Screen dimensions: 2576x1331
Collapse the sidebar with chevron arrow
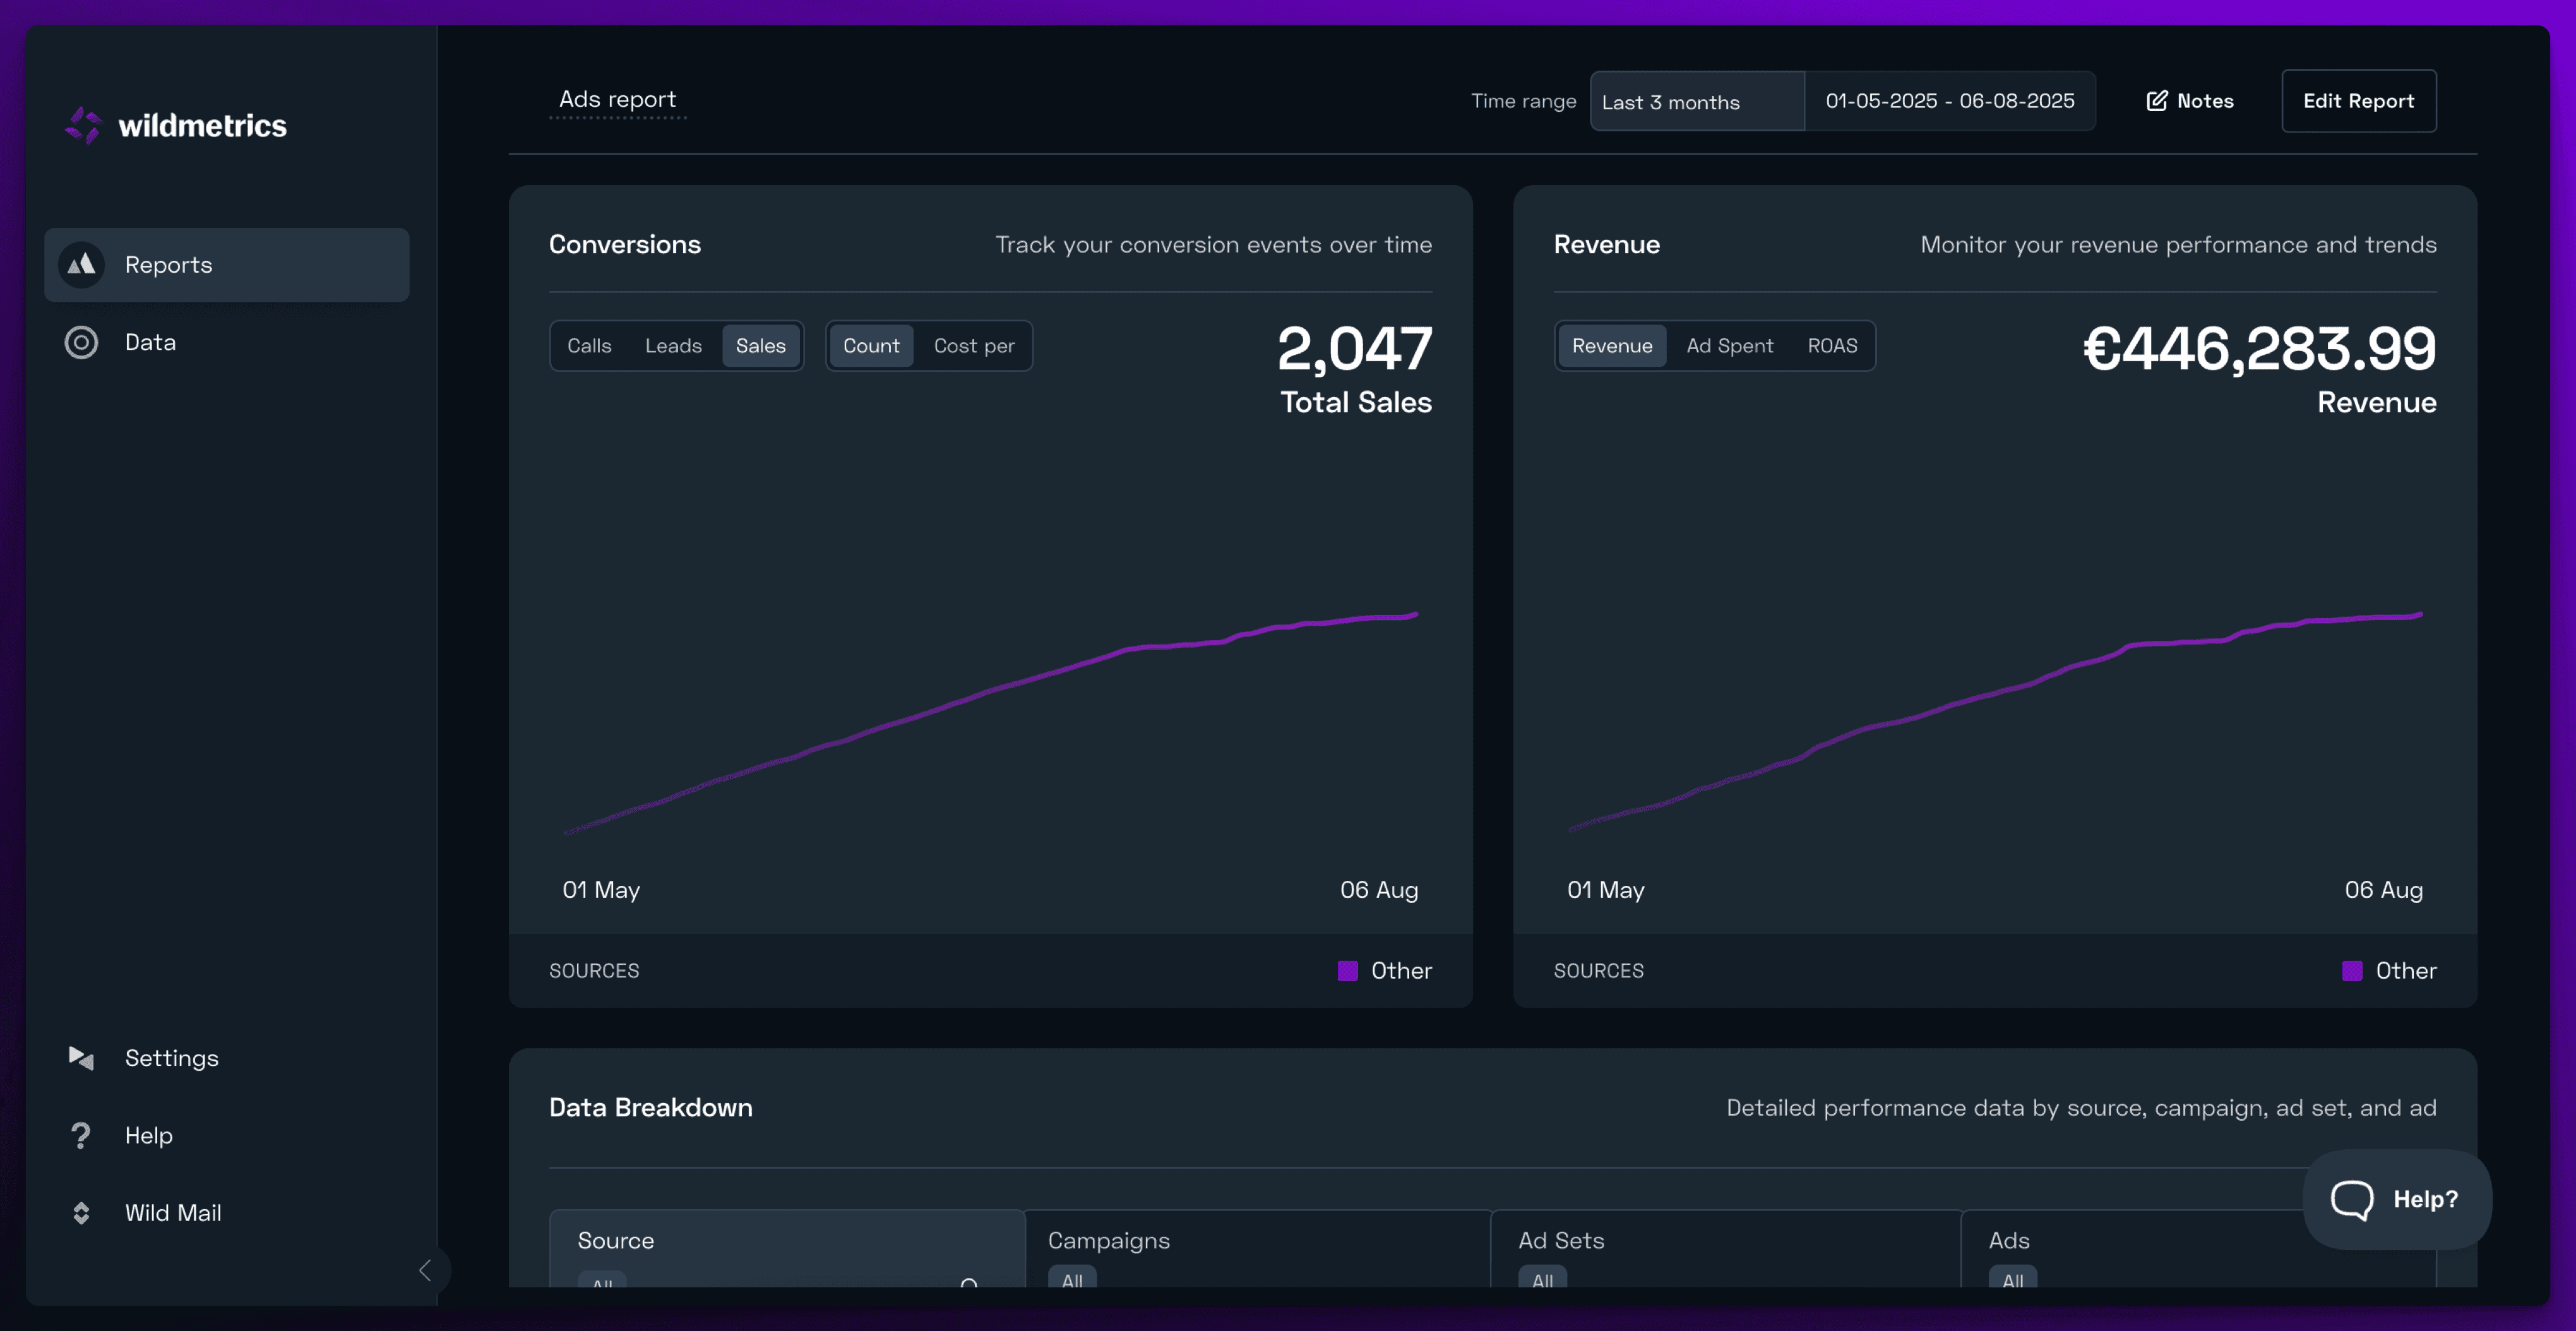[x=425, y=1270]
